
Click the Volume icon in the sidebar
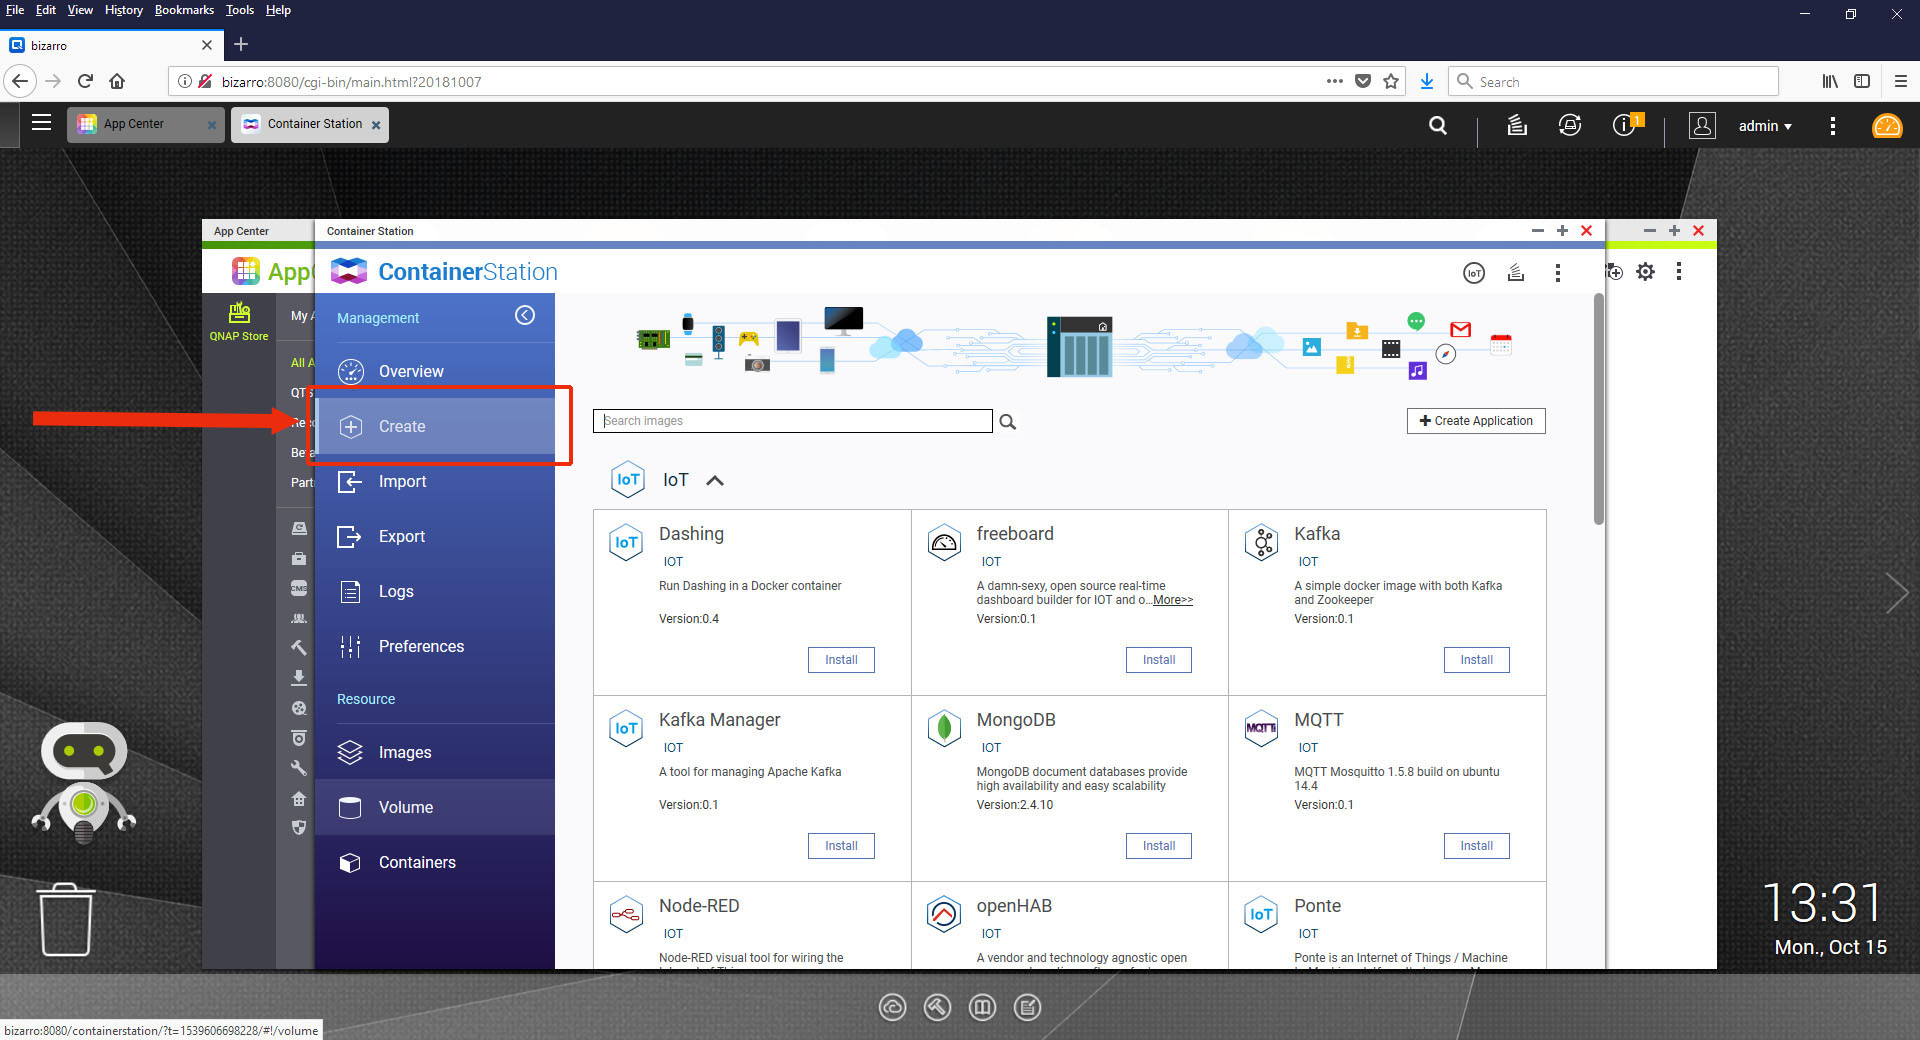coord(350,807)
